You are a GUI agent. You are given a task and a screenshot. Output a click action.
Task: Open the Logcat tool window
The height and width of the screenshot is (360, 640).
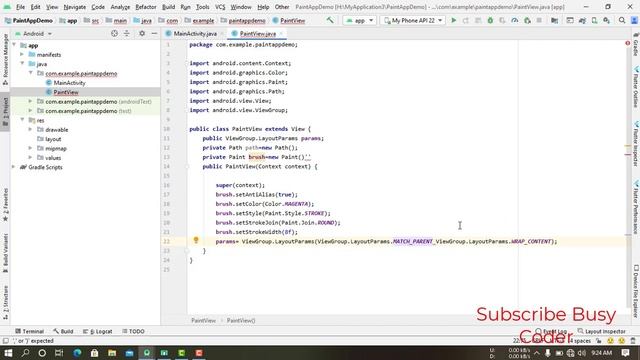[98, 331]
